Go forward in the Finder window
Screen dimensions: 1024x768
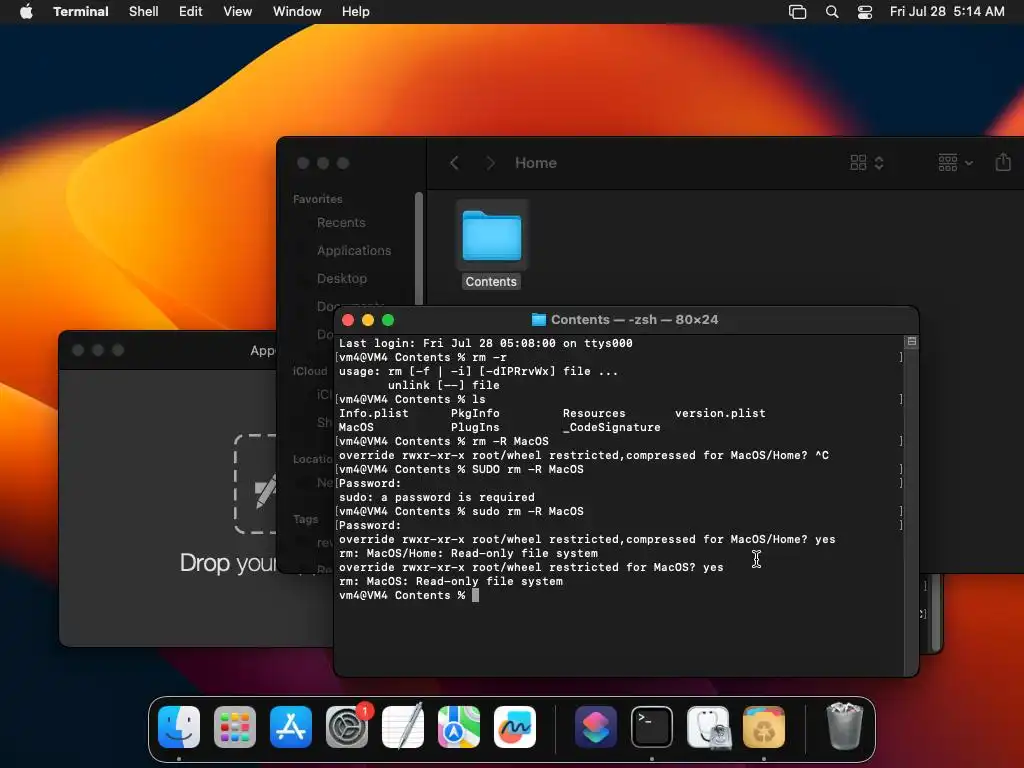(490, 163)
